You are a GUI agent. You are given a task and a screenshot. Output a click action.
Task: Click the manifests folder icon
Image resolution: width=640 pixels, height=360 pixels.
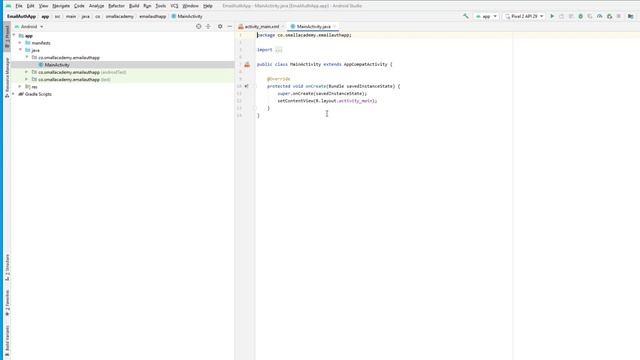click(28, 43)
